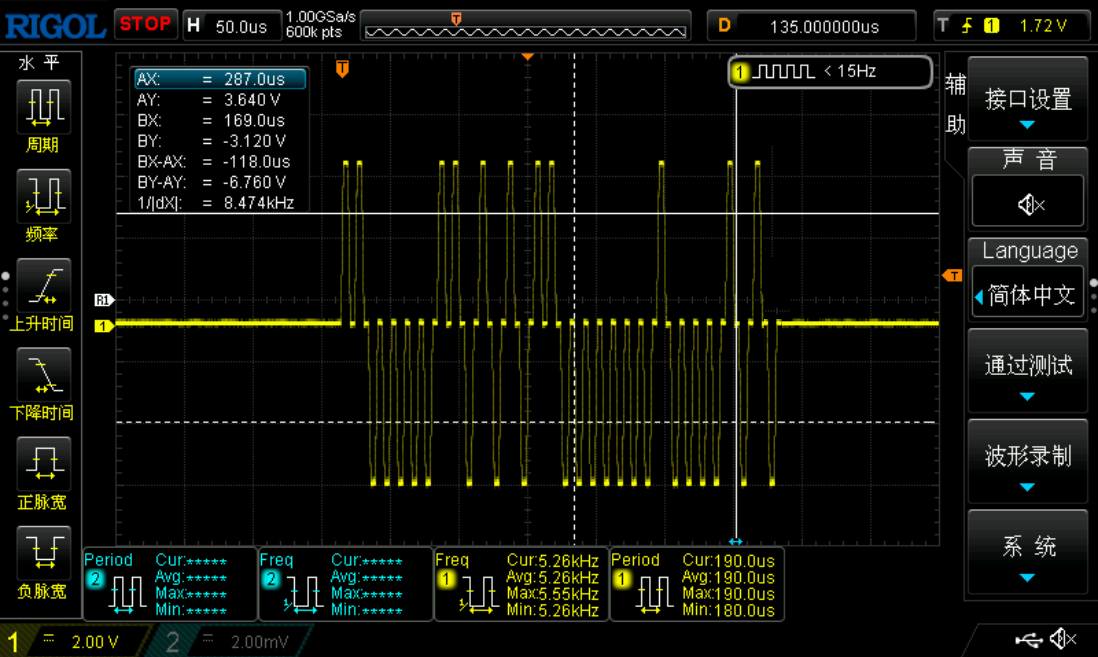Select the AX 287.0us cursor readout
The image size is (1098, 657).
coord(220,79)
